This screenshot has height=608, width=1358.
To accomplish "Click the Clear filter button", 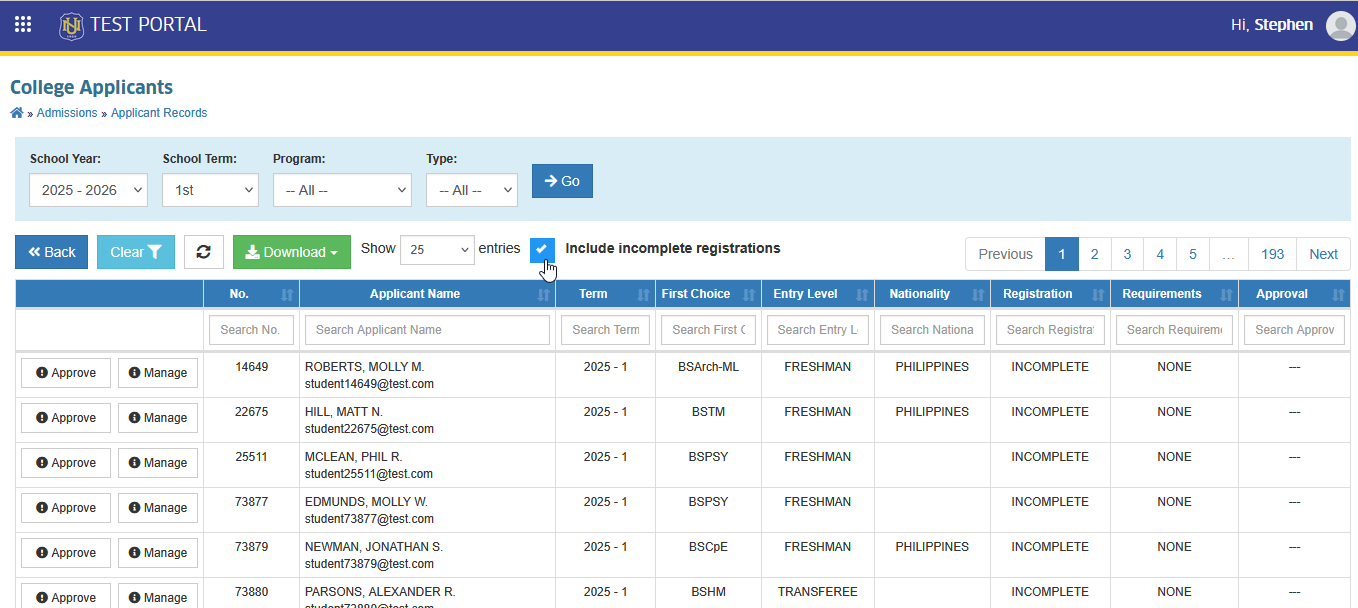I will 136,252.
